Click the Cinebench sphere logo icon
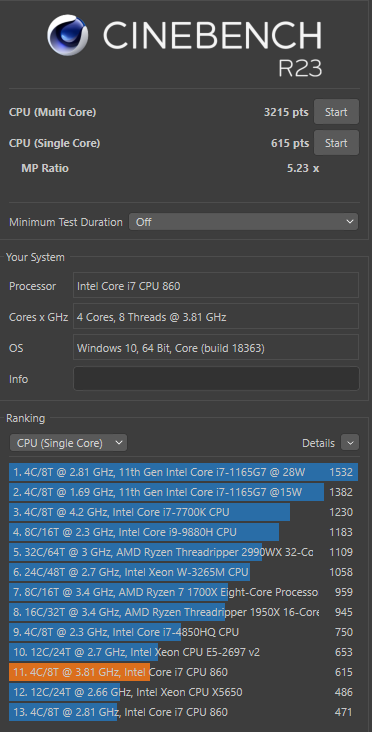Viewport: 372px width, 732px height. point(68,35)
